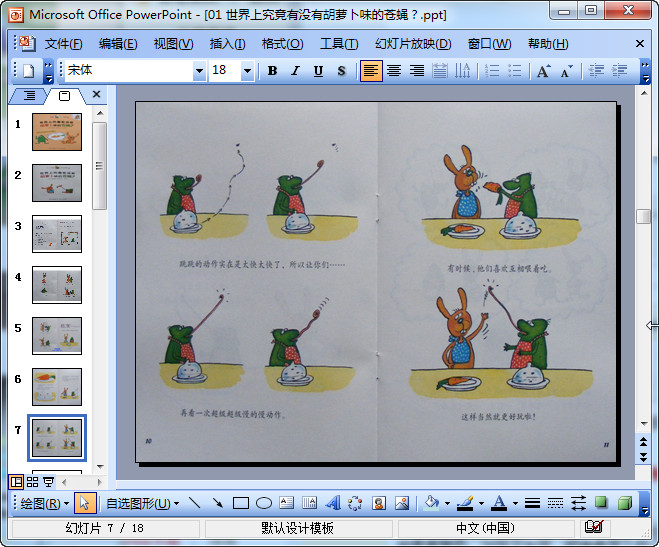Toggle Underline formatting
The height and width of the screenshot is (547, 659).
tap(318, 71)
